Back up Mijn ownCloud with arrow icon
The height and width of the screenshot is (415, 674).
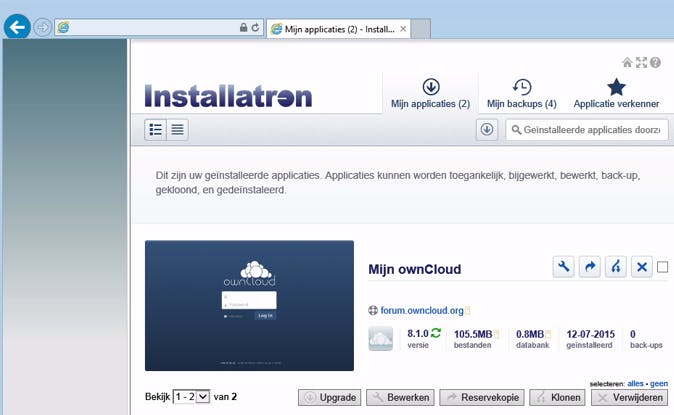click(x=589, y=267)
